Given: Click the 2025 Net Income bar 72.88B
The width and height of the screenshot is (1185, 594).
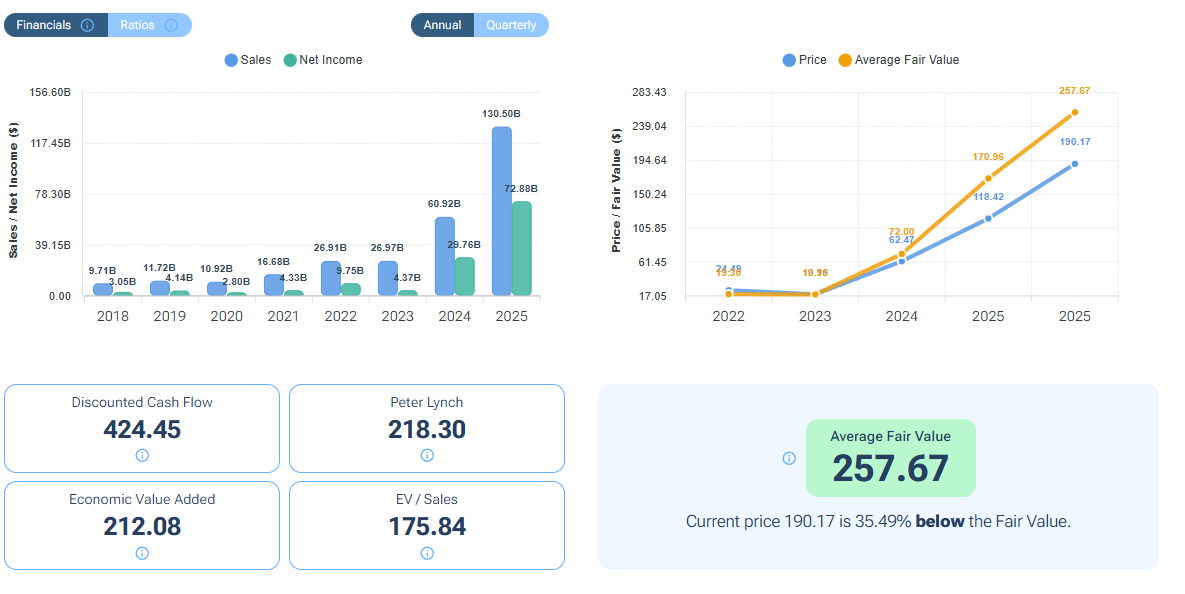Looking at the screenshot, I should [521, 249].
